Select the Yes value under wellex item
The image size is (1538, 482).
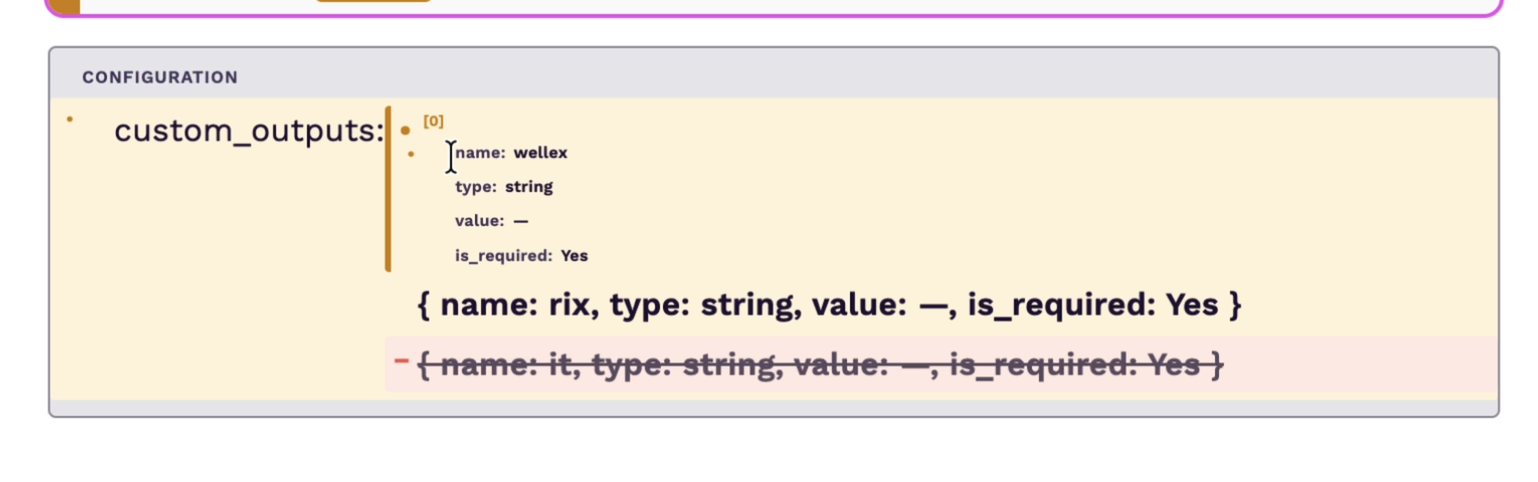click(574, 256)
